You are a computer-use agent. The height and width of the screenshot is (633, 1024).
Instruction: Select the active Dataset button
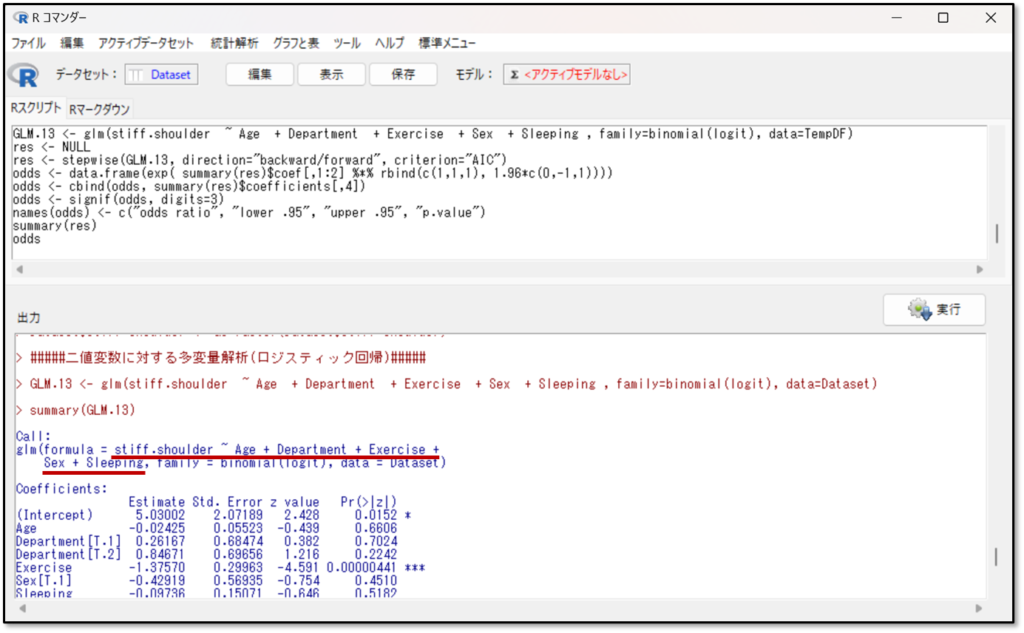(x=161, y=75)
